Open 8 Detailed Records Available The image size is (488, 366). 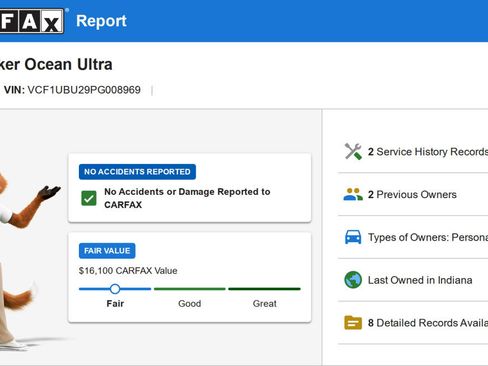click(x=413, y=322)
